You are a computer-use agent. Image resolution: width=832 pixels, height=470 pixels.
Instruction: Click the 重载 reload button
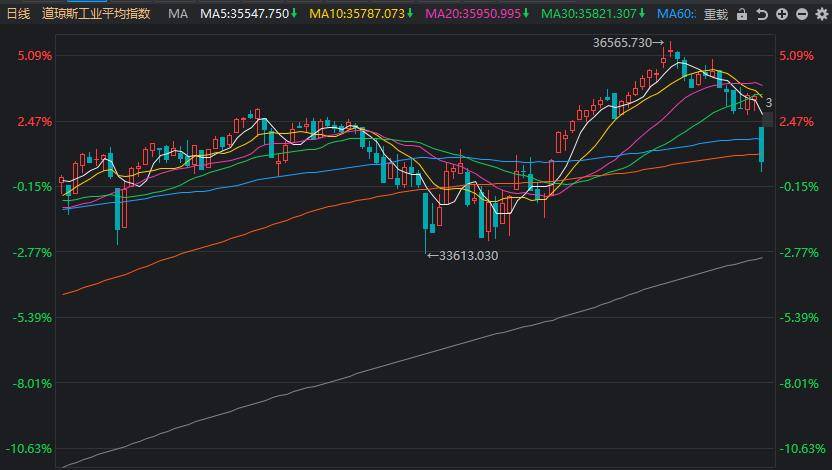pyautogui.click(x=716, y=14)
